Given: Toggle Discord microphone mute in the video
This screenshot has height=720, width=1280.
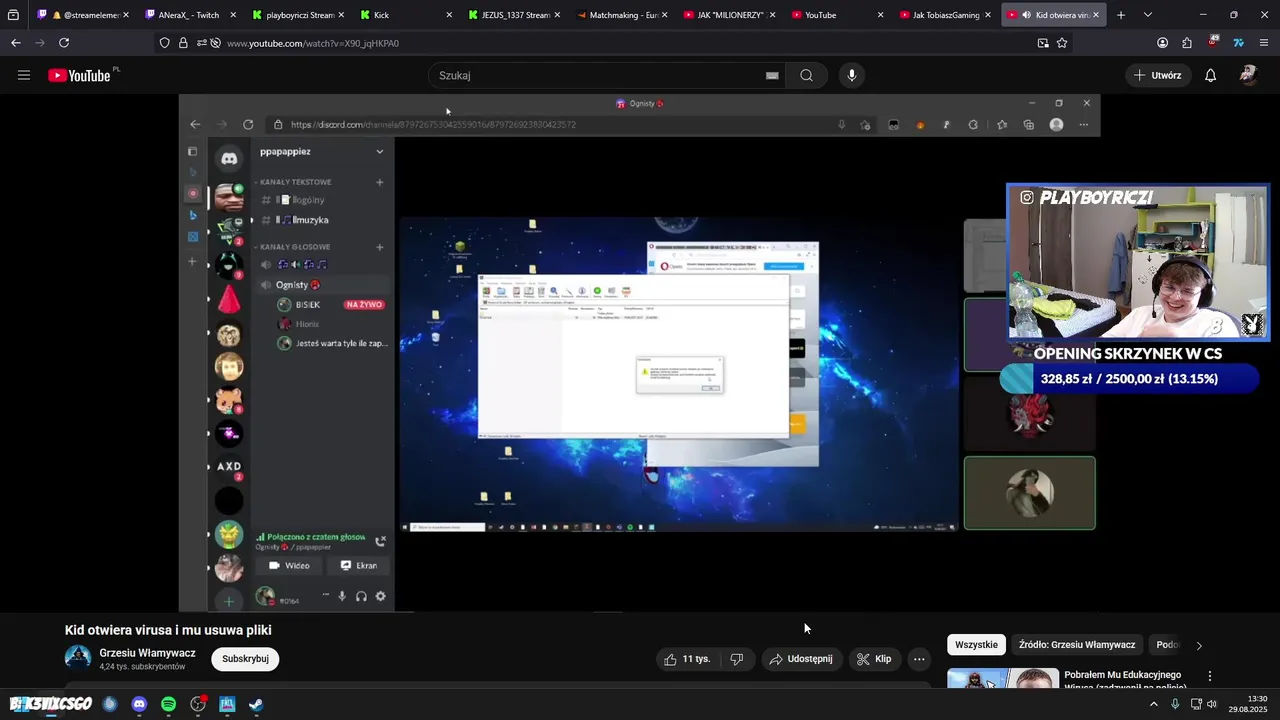Looking at the screenshot, I should click(342, 596).
